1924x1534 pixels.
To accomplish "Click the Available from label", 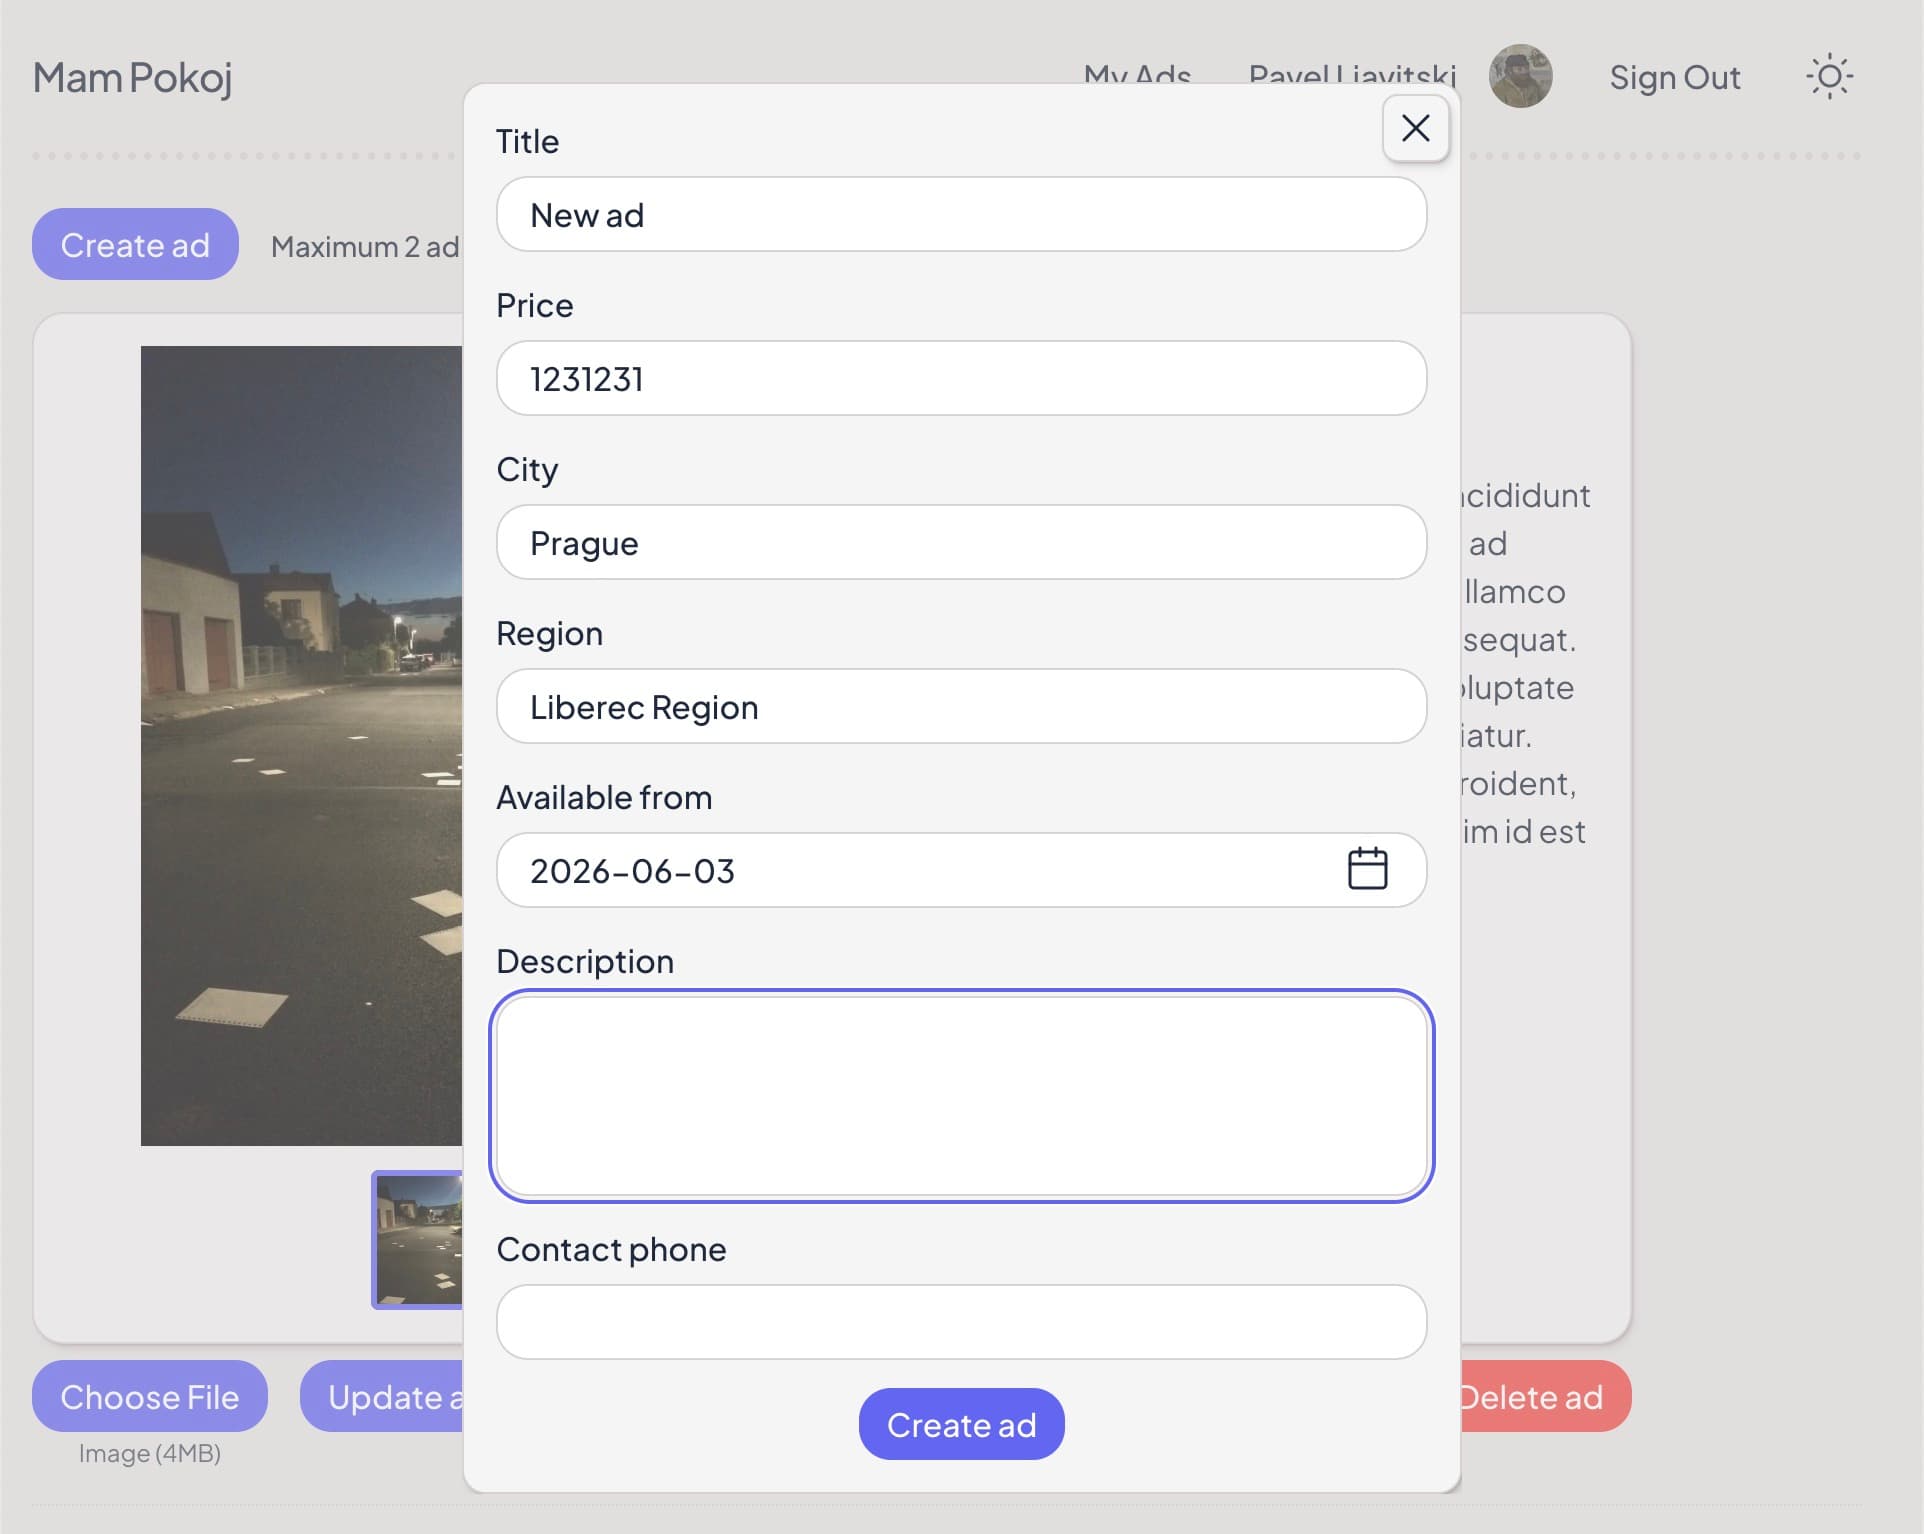I will 604,797.
